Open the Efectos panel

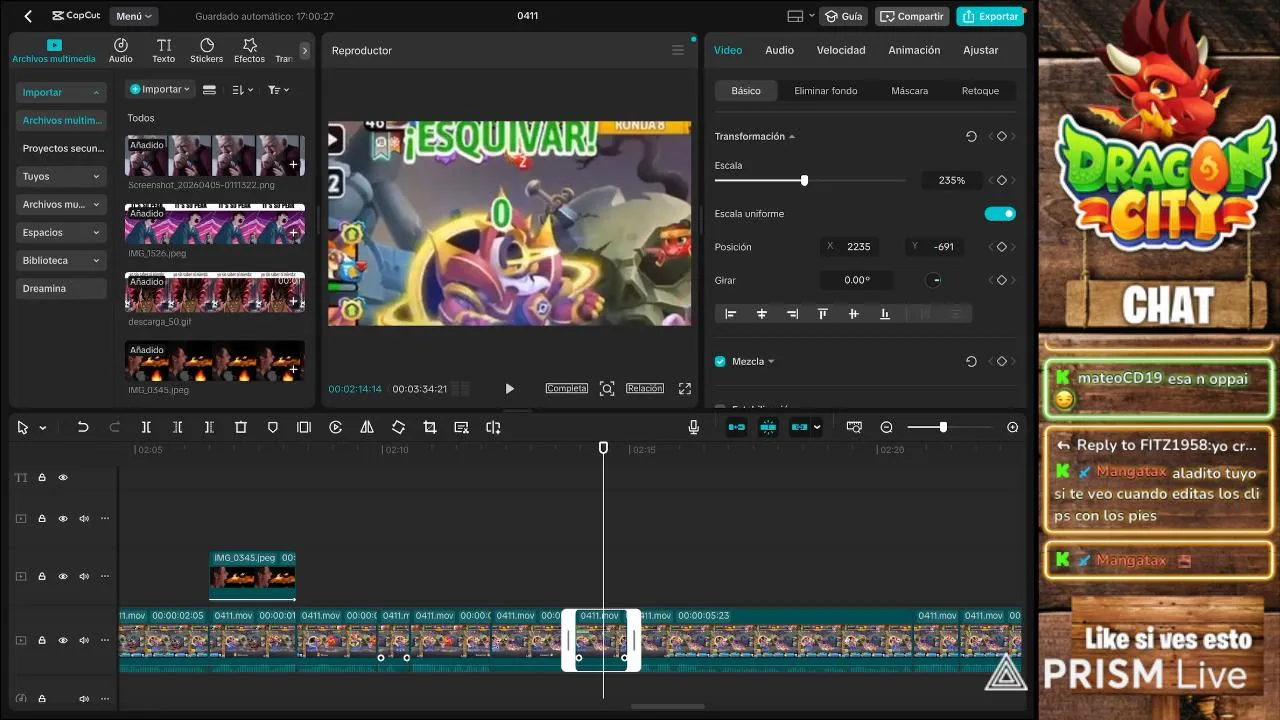coord(250,51)
